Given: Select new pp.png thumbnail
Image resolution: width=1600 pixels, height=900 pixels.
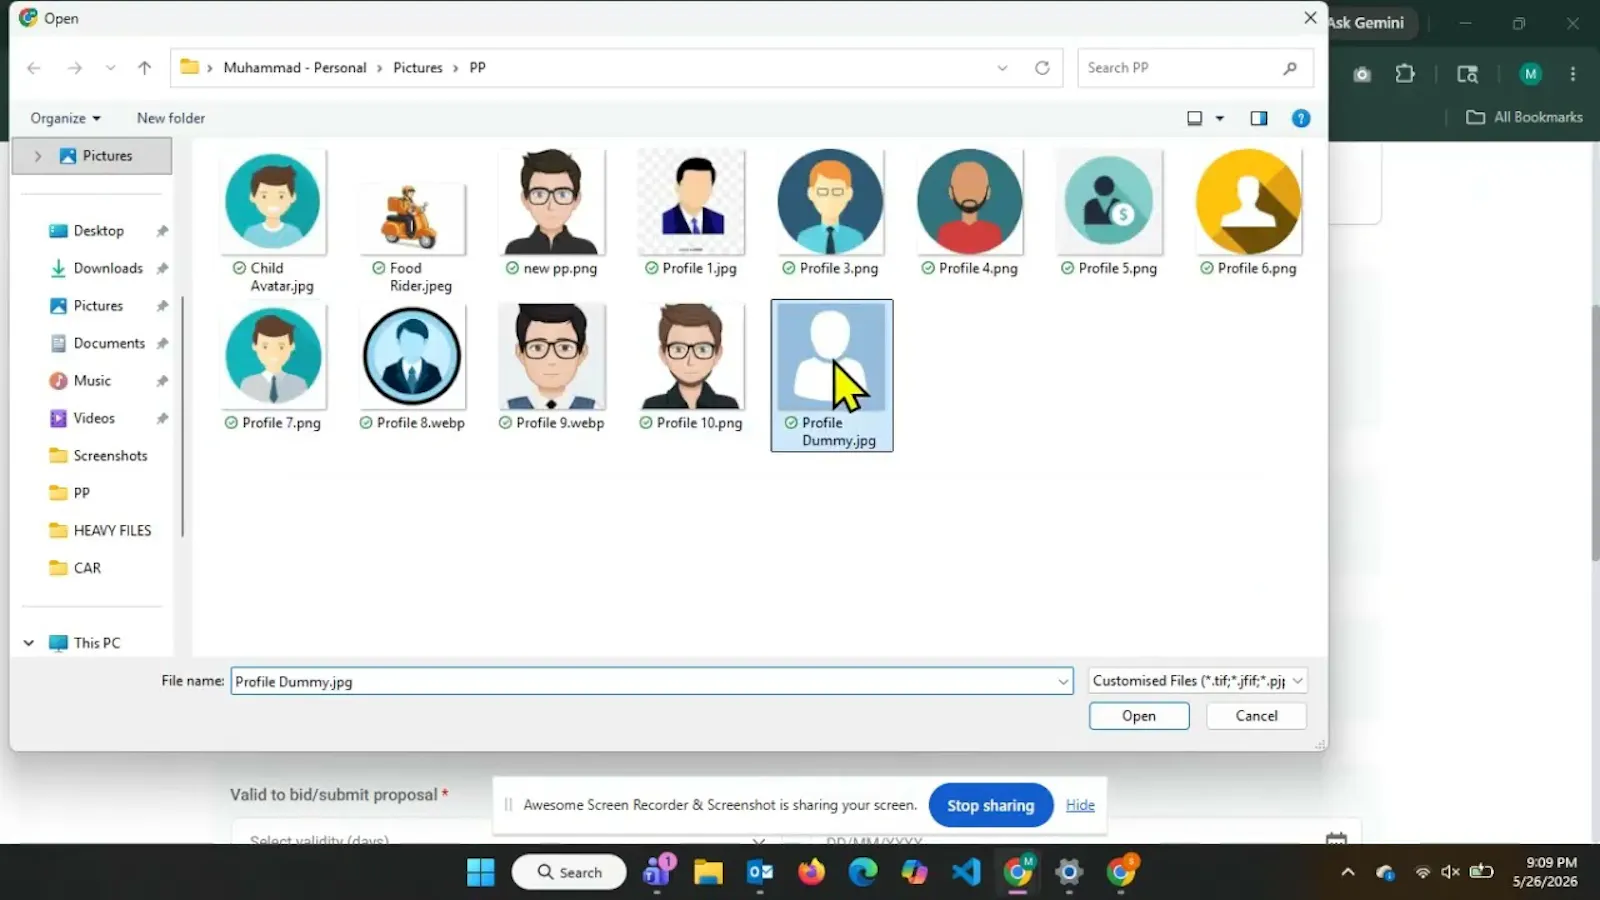Looking at the screenshot, I should [552, 202].
